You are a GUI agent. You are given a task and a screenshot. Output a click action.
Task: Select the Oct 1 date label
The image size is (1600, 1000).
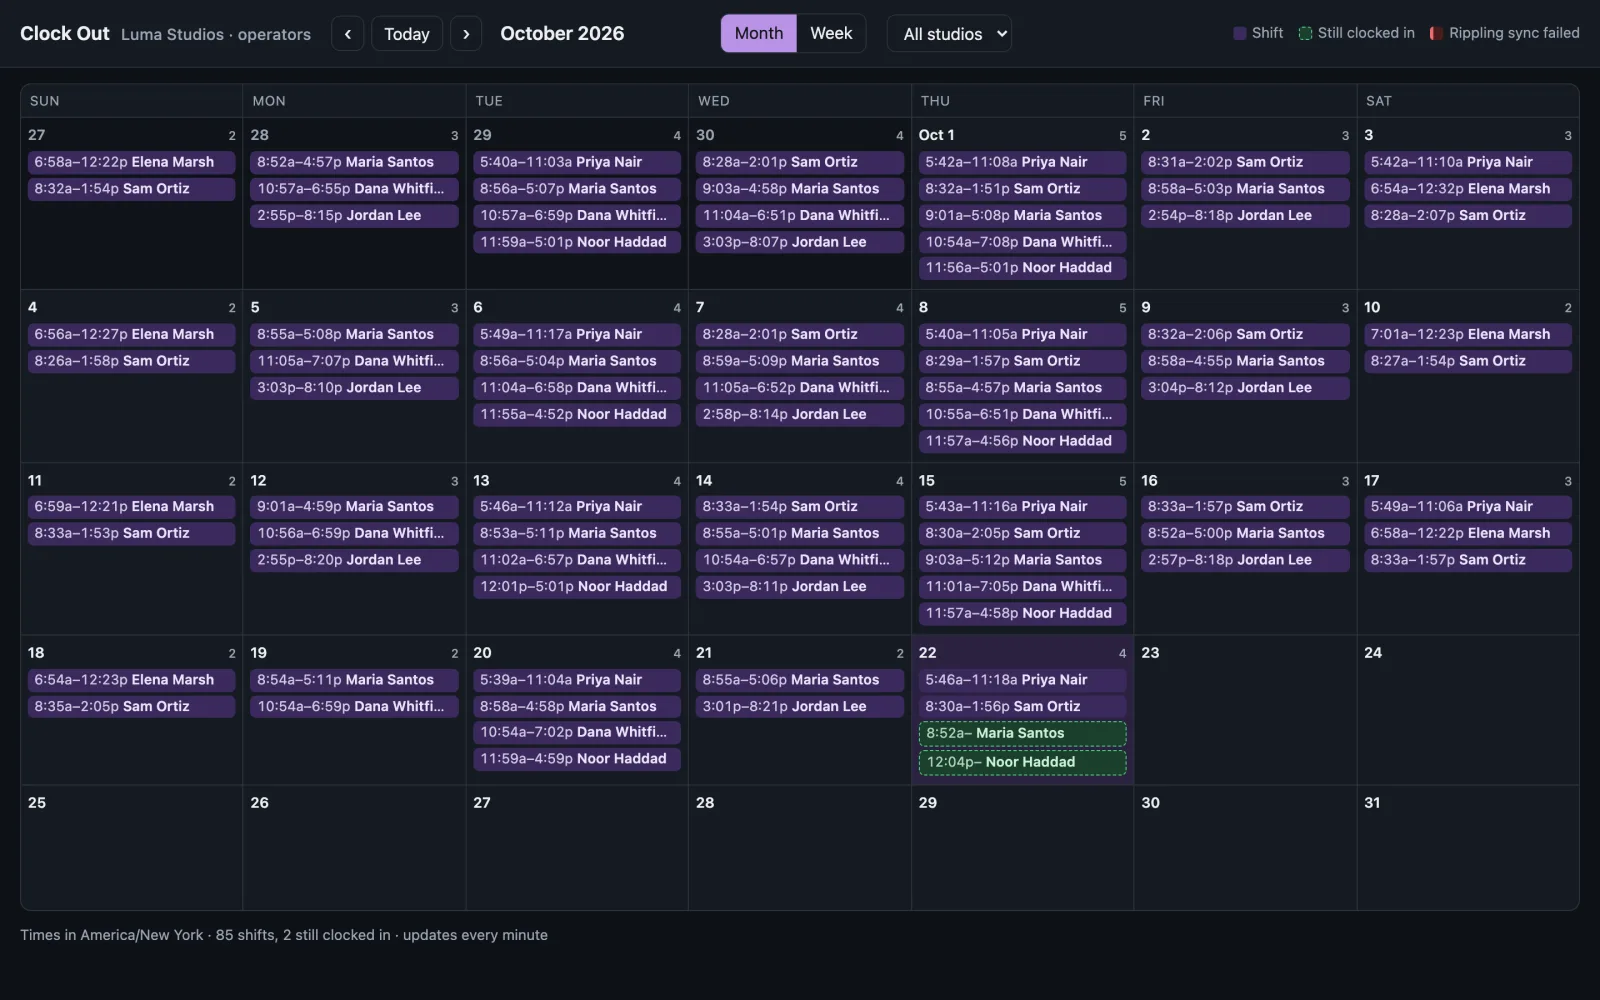tap(936, 135)
